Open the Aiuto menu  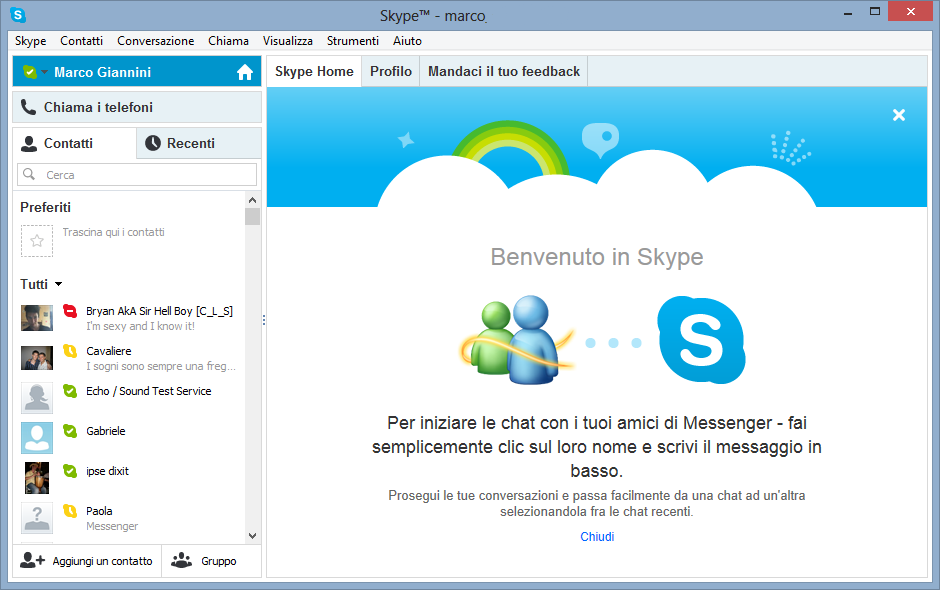click(408, 41)
